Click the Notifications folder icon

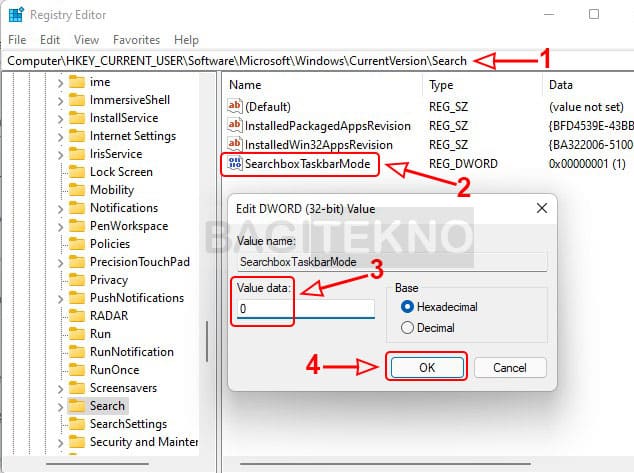[76, 208]
